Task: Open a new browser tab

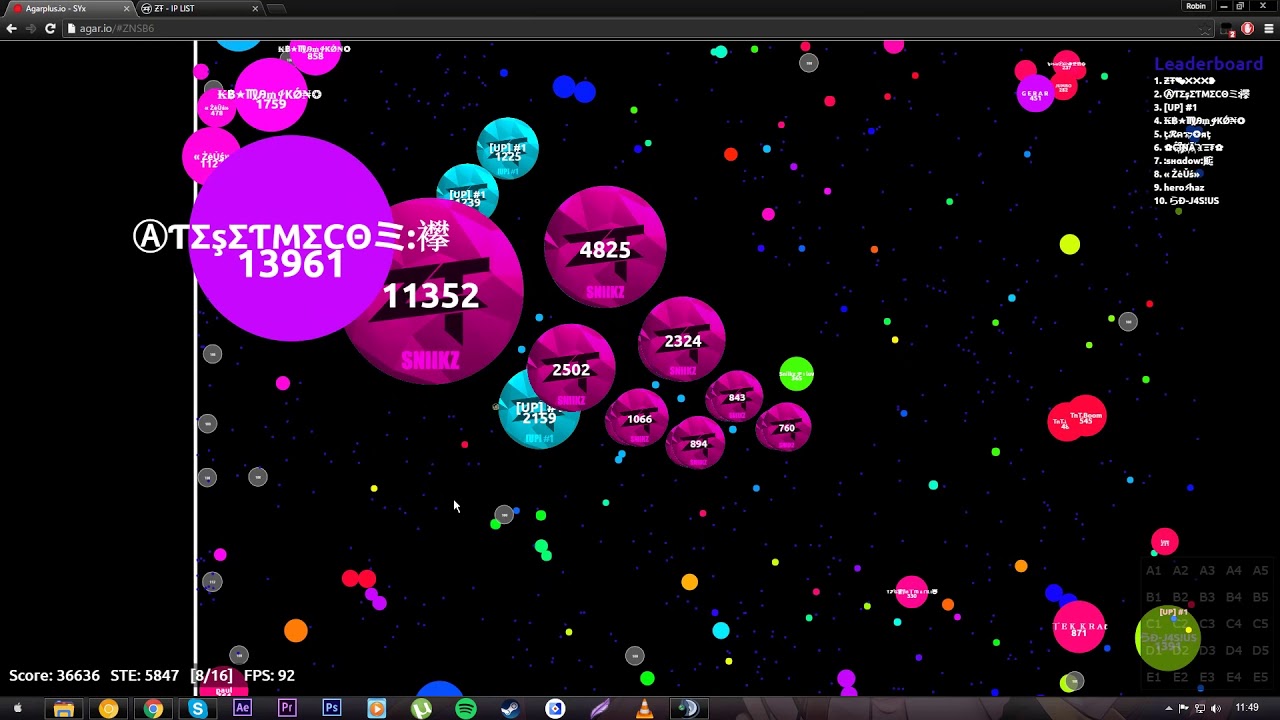Action: click(x=276, y=8)
